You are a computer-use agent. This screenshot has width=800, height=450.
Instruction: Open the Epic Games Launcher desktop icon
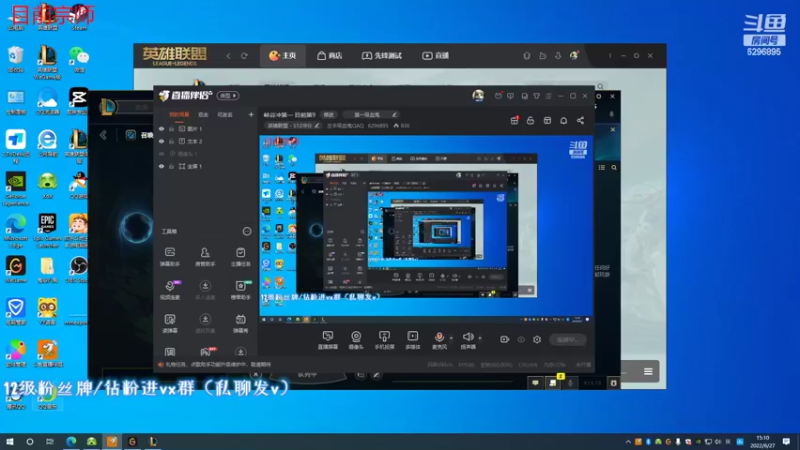pos(47,231)
